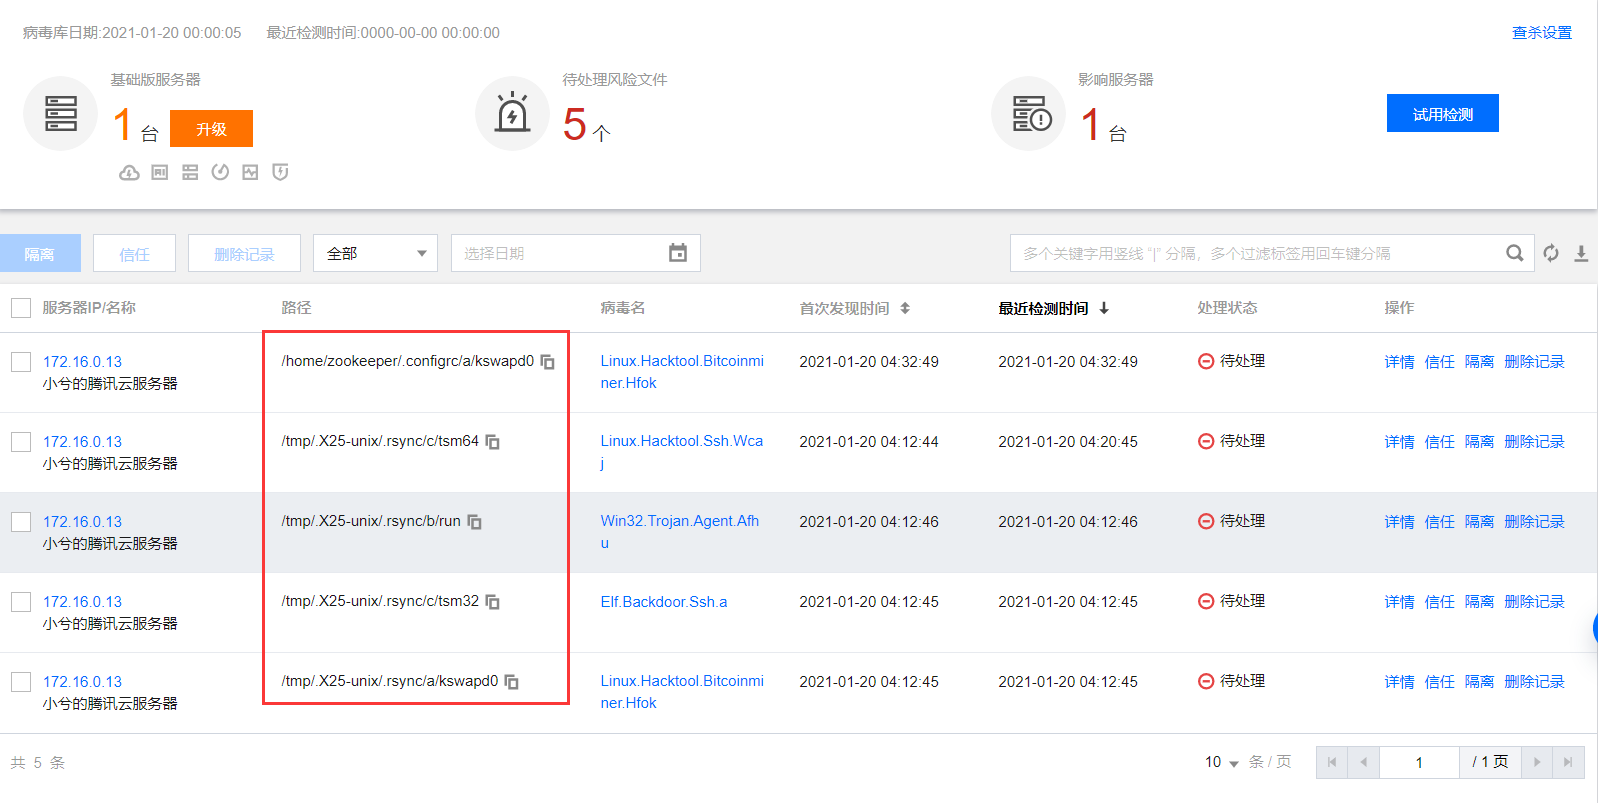
Task: Click the 试用检测 trial scan button
Action: (1442, 113)
